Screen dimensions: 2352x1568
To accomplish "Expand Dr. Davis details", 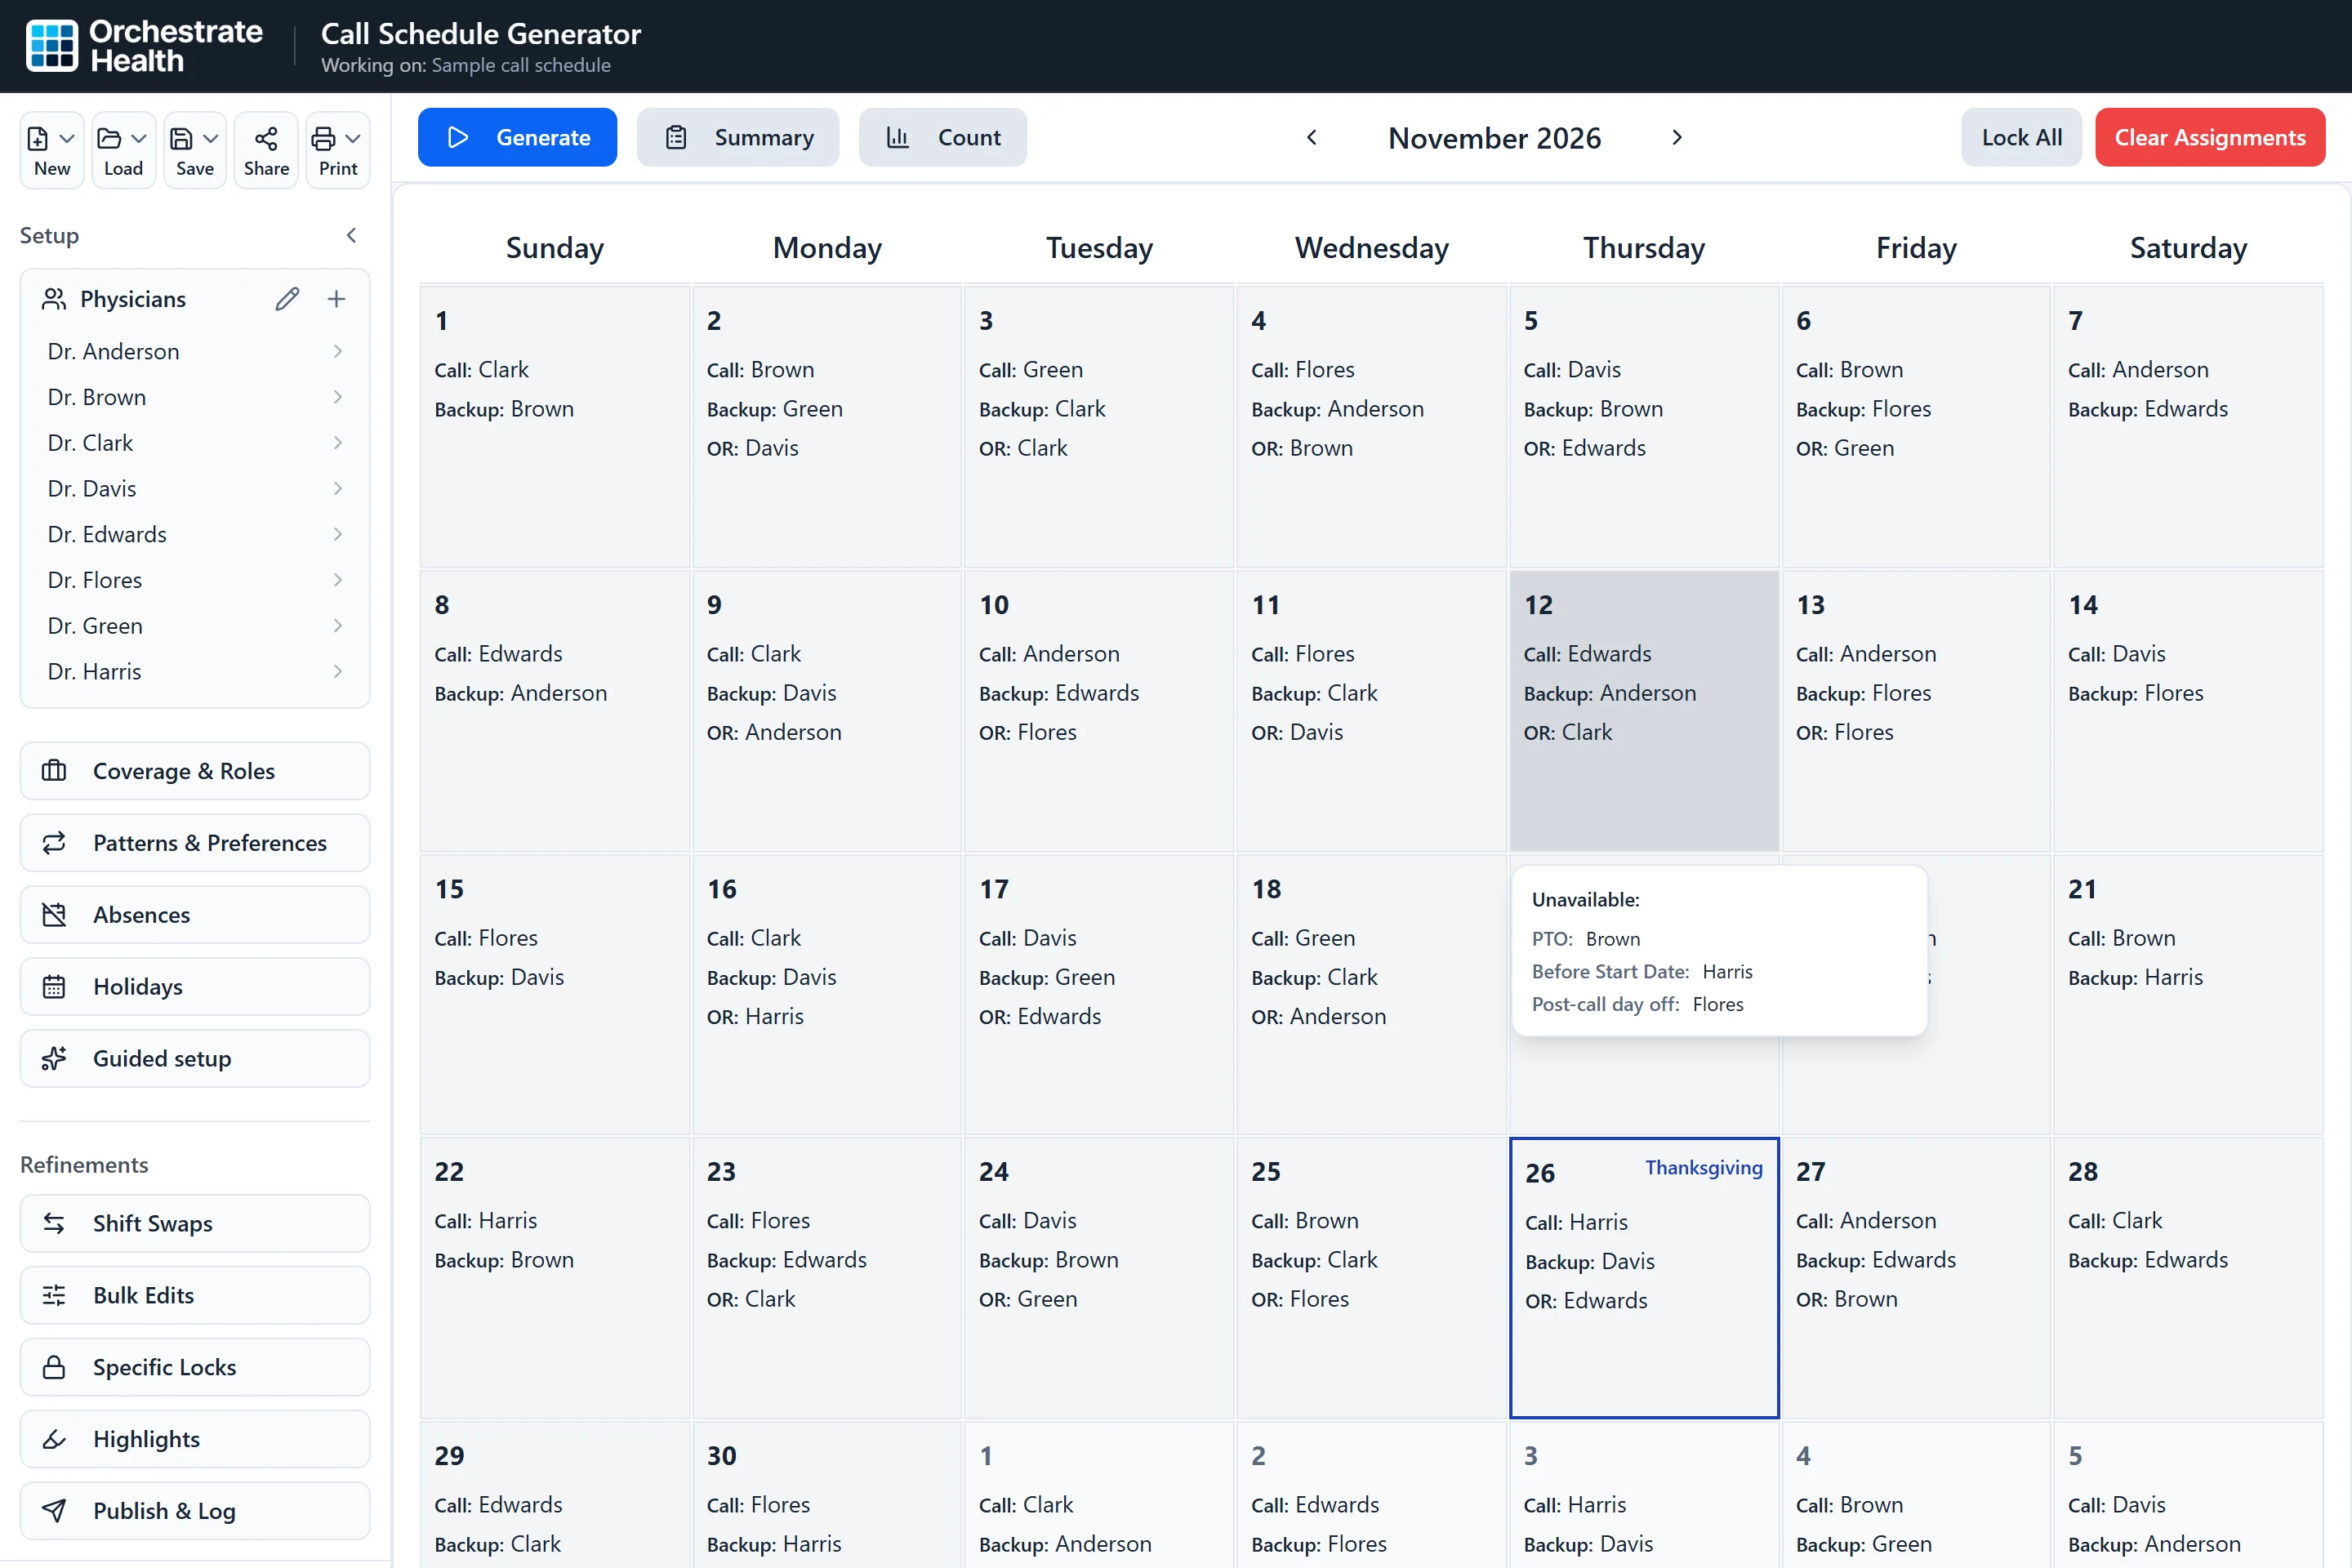I will click(x=338, y=489).
